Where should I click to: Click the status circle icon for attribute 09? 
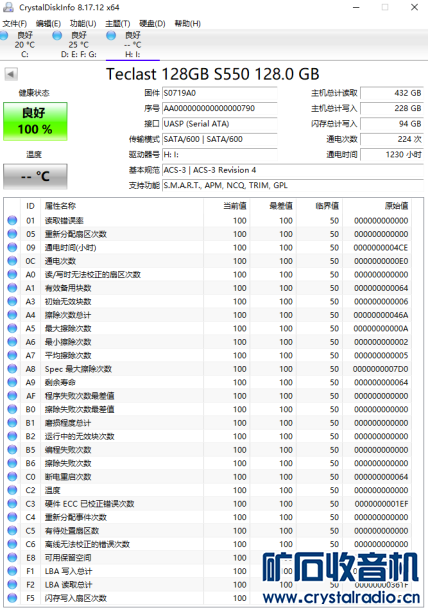pyautogui.click(x=12, y=247)
